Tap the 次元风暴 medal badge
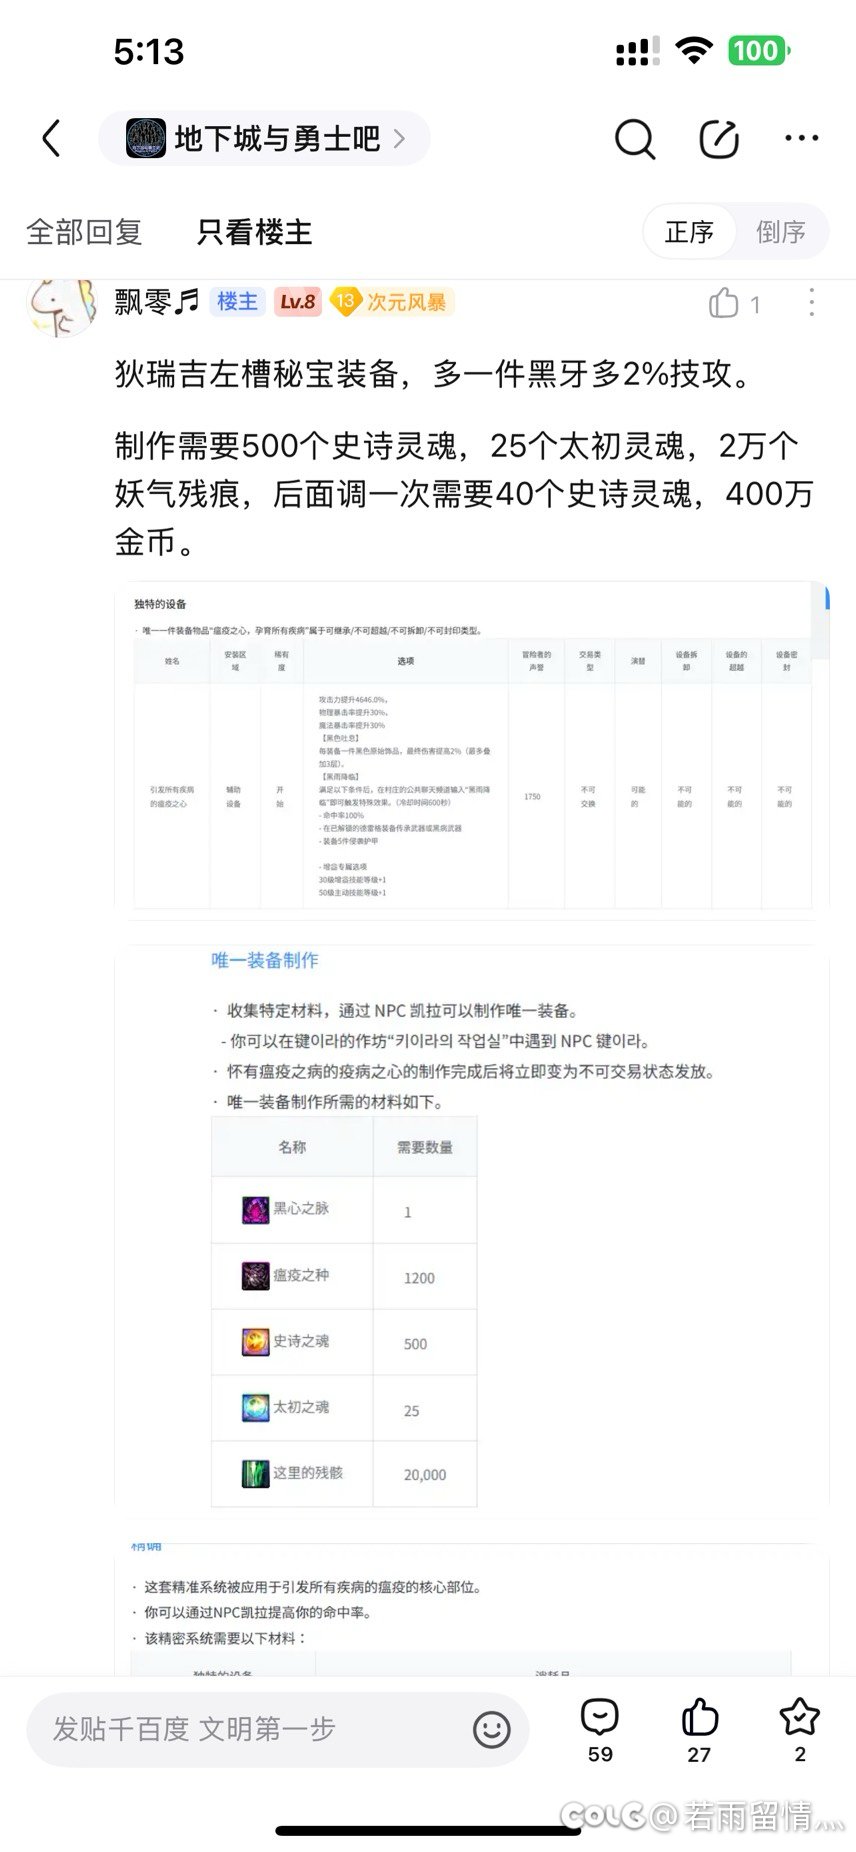 coord(392,302)
